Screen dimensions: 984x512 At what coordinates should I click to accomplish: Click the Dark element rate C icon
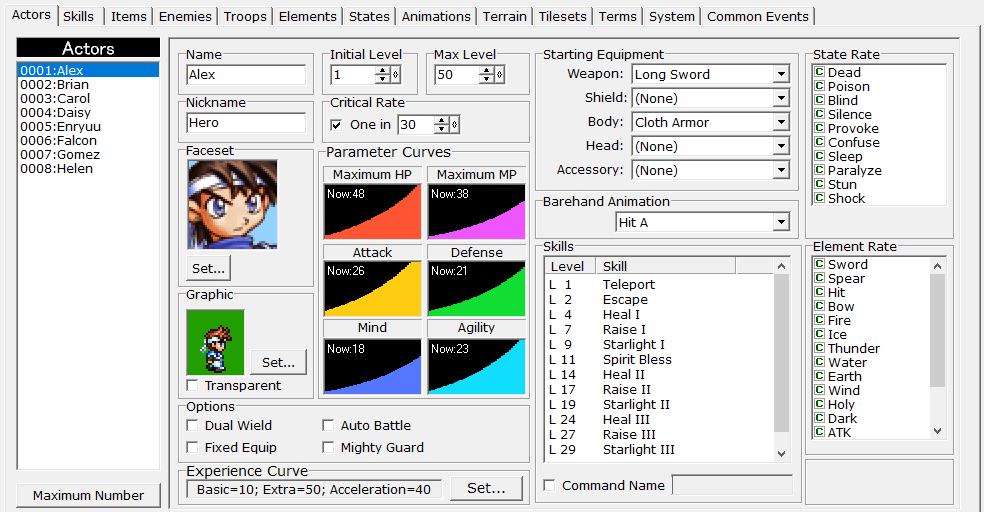(x=819, y=418)
